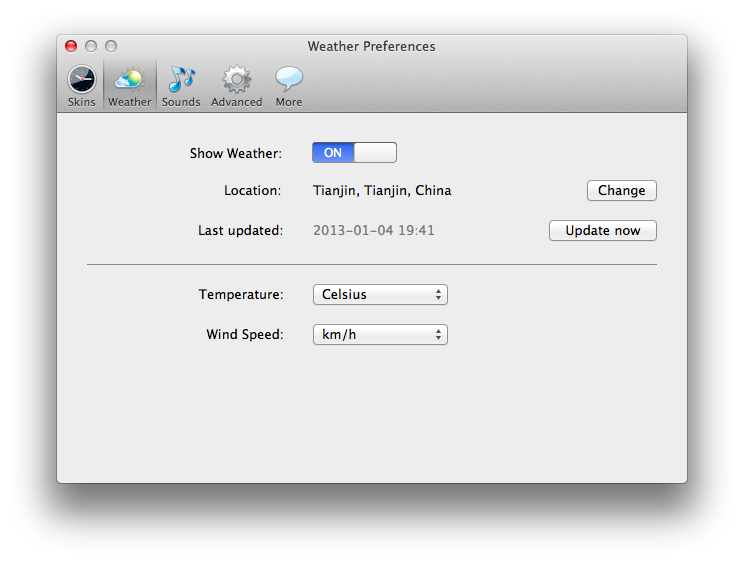Click the Last updated label
Viewport: 744px width, 562px height.
[241, 230]
